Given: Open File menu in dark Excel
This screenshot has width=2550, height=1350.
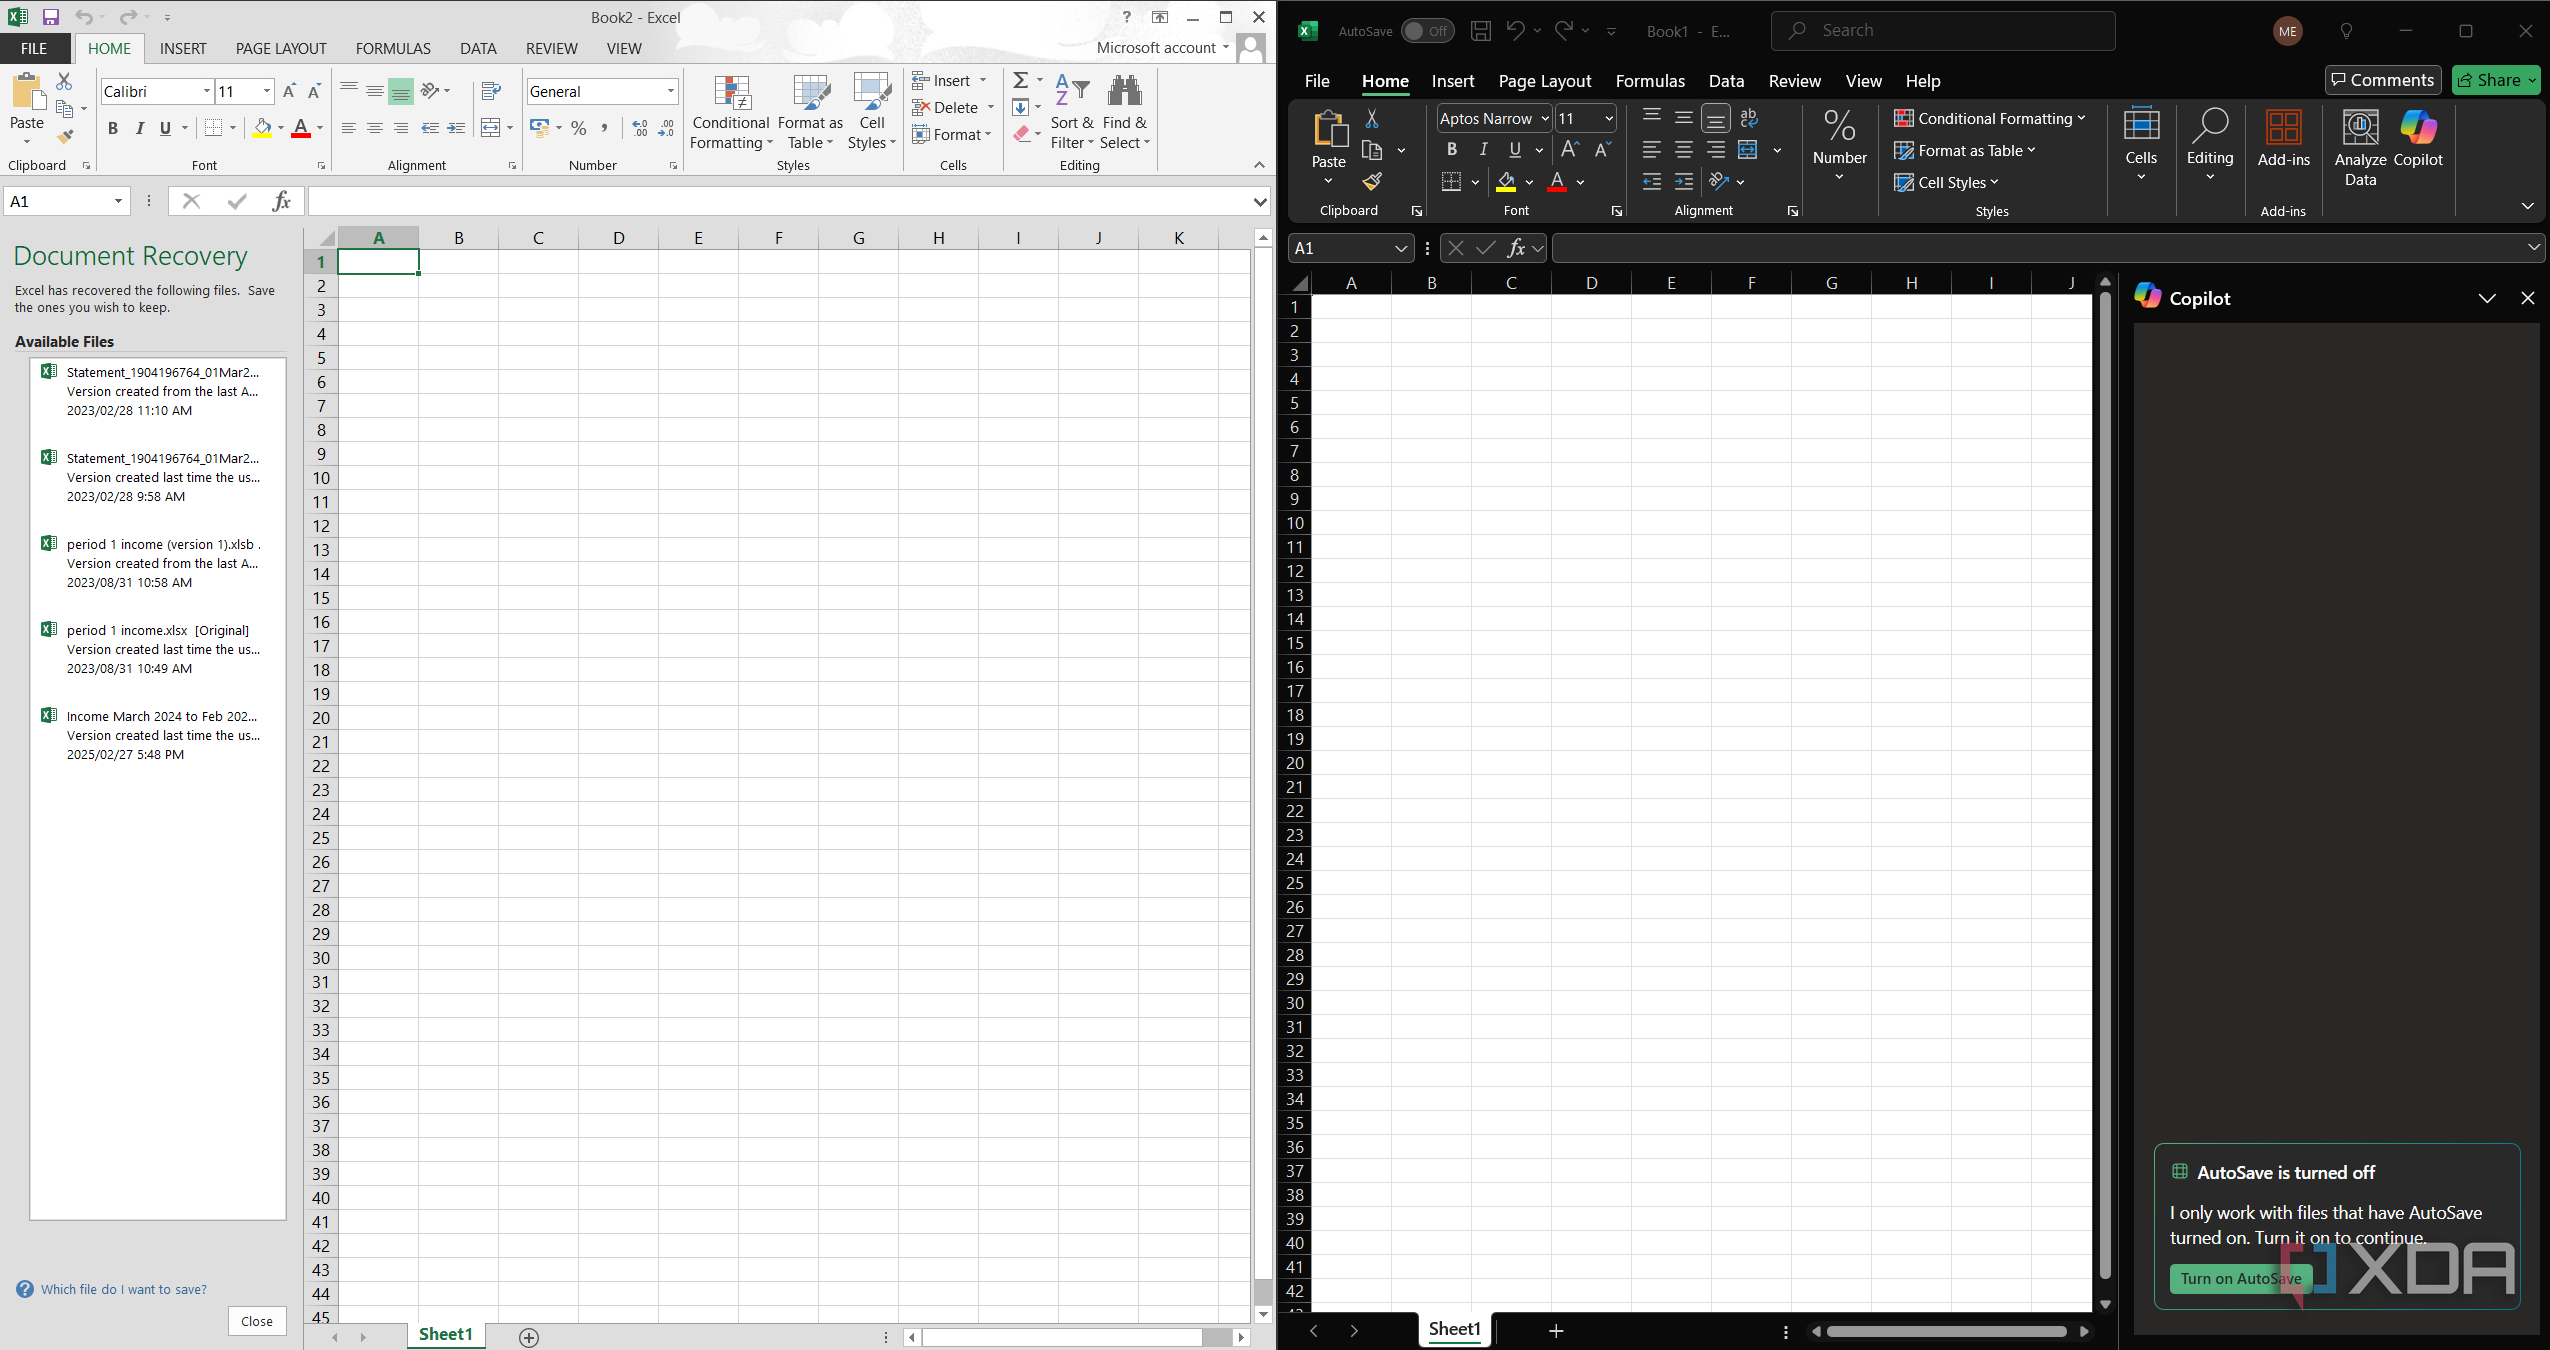Looking at the screenshot, I should pos(1317,81).
